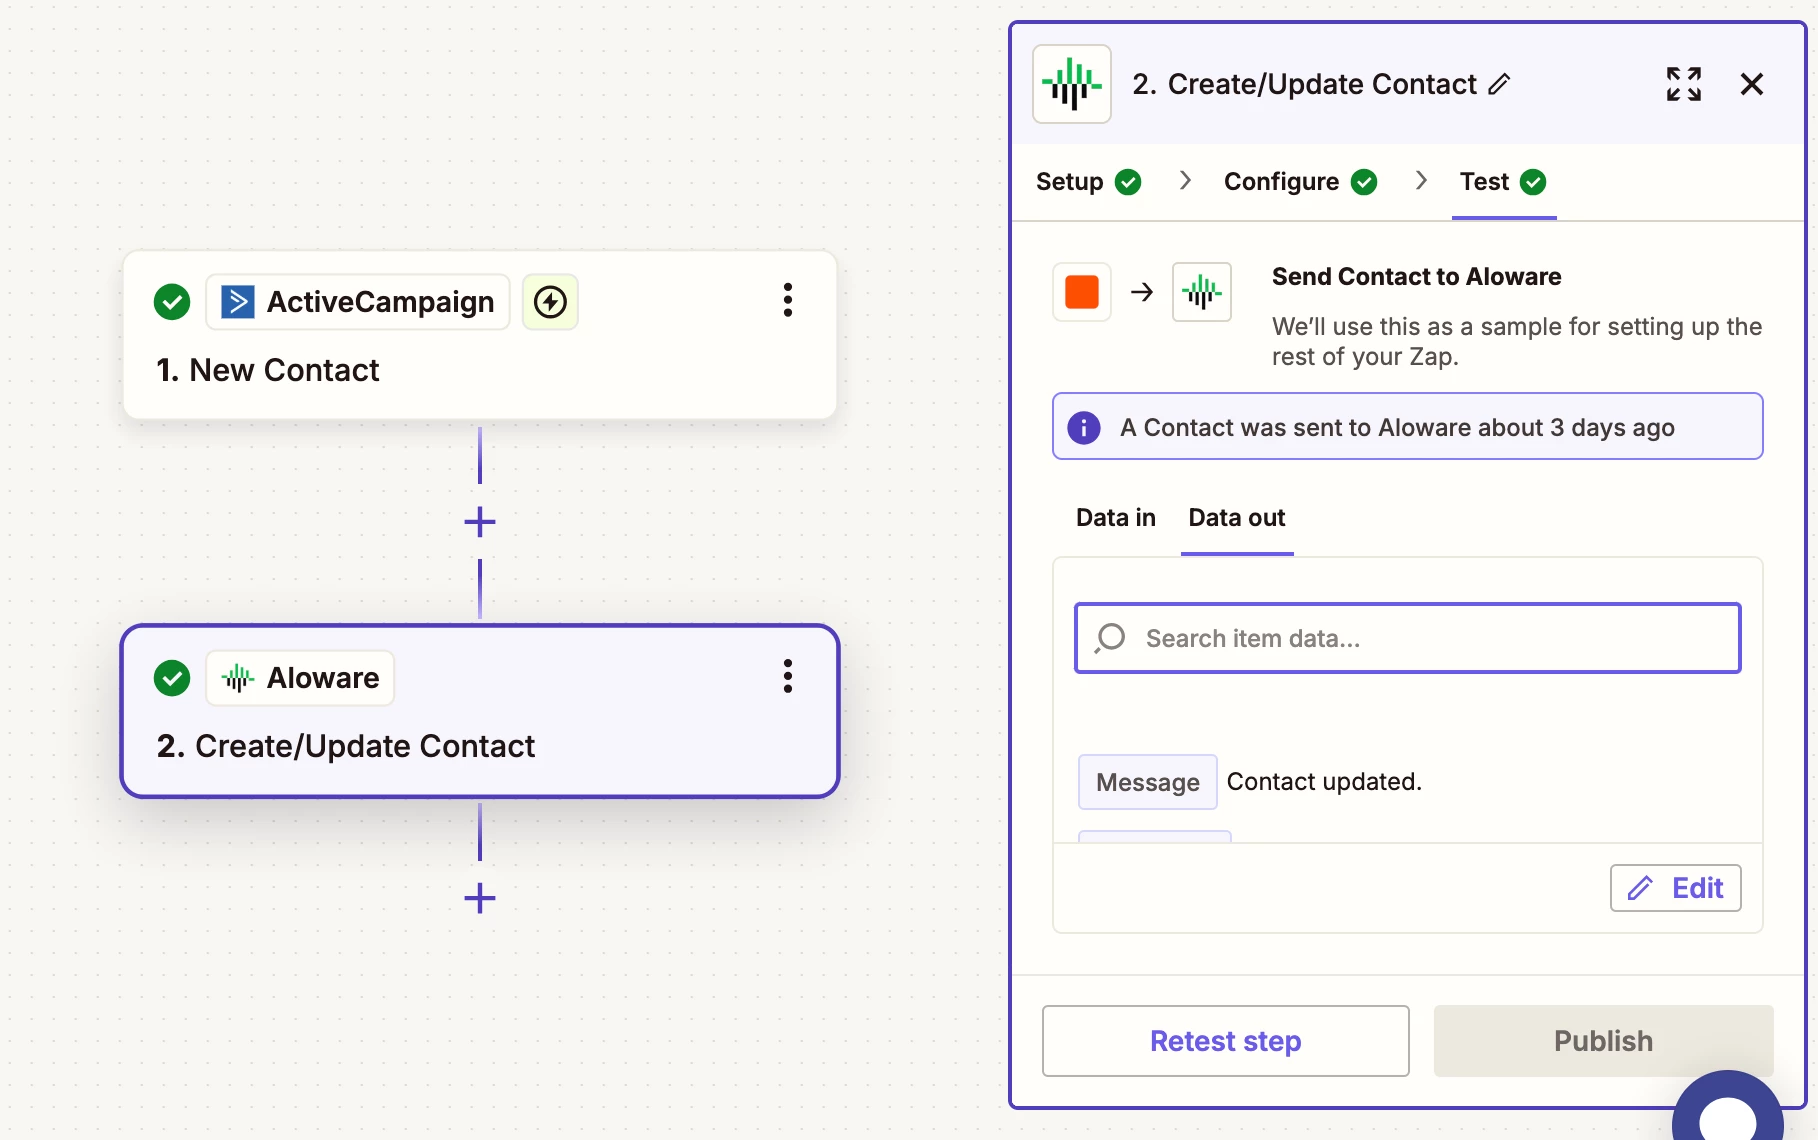Click the instant trigger lightning icon
The width and height of the screenshot is (1818, 1140).
pos(550,302)
